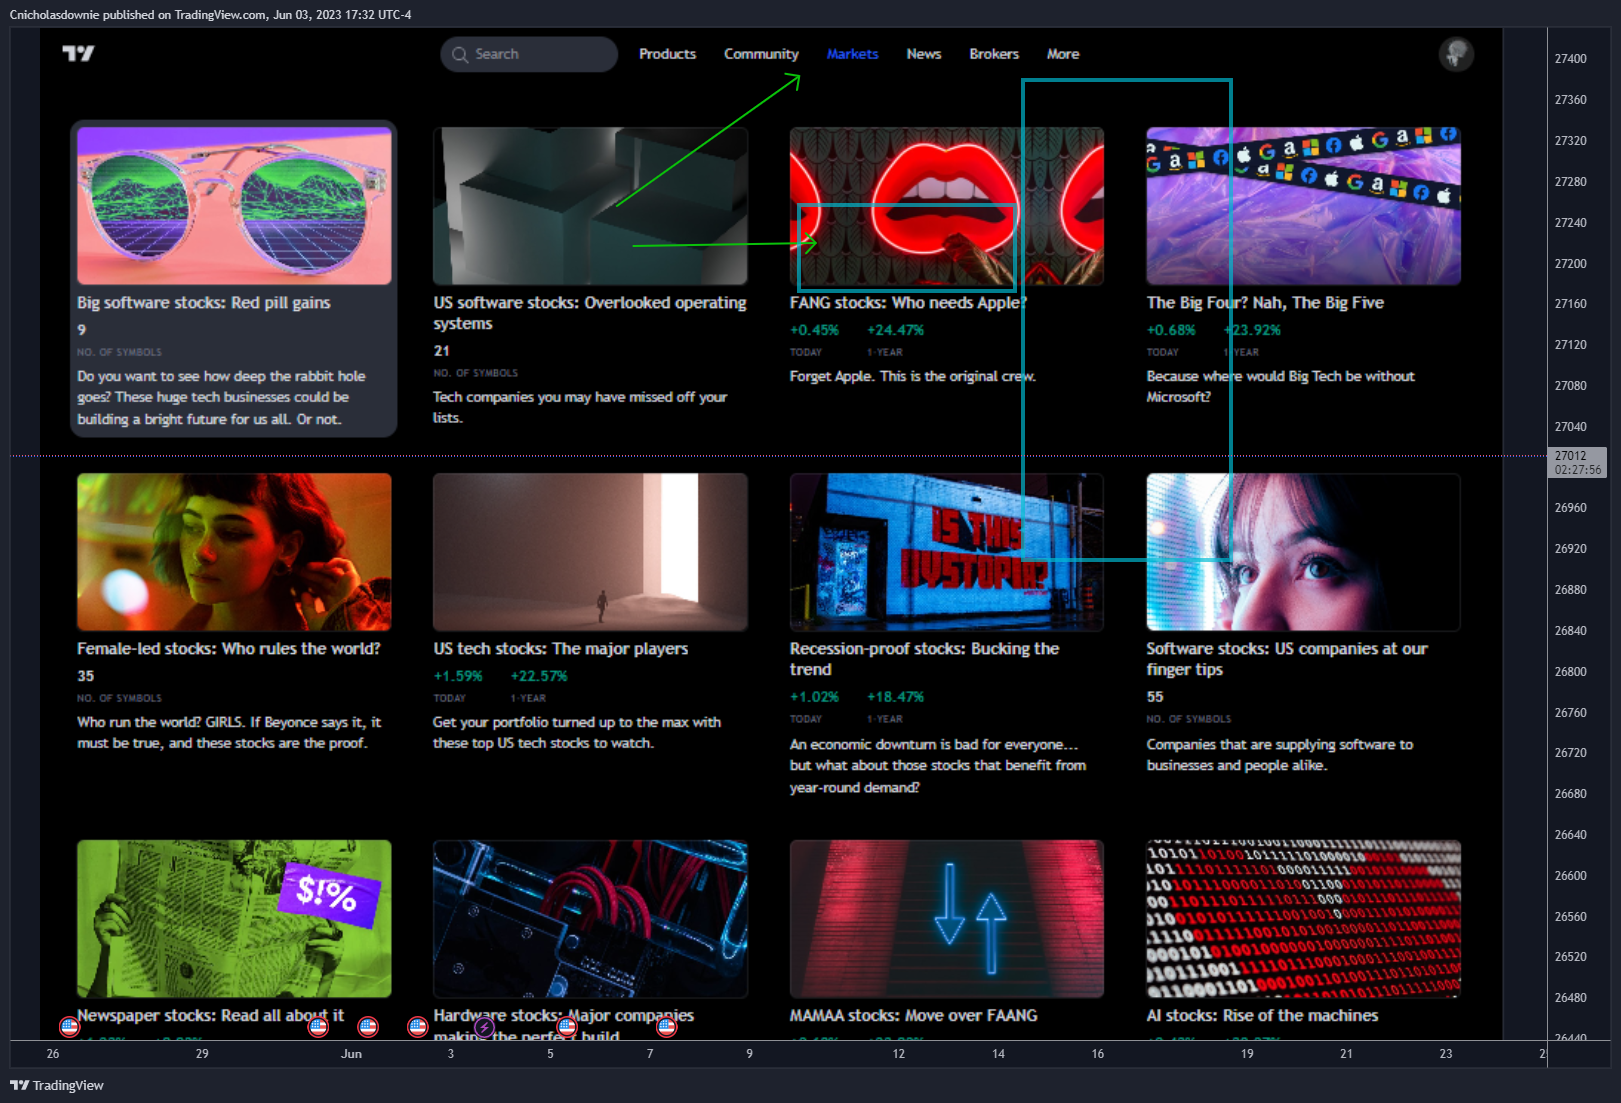
Task: Open the Brokers nav item
Action: (x=994, y=54)
